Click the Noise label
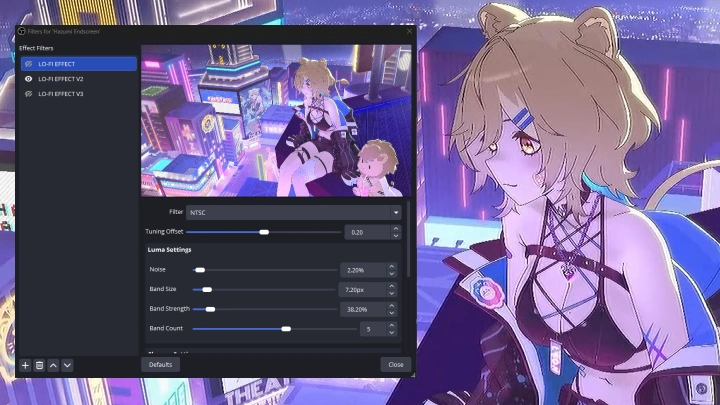Viewport: 720px width, 405px height. [x=158, y=270]
